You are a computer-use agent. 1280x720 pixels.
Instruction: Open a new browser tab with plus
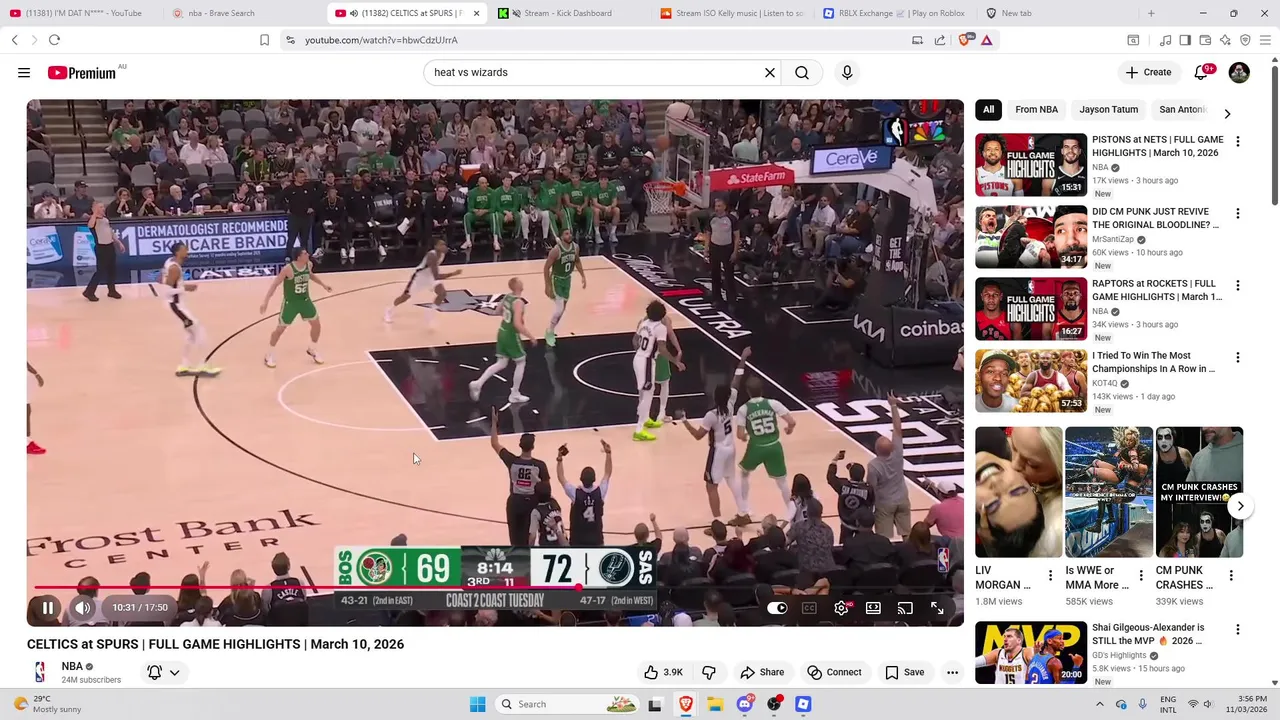pyautogui.click(x=1151, y=13)
